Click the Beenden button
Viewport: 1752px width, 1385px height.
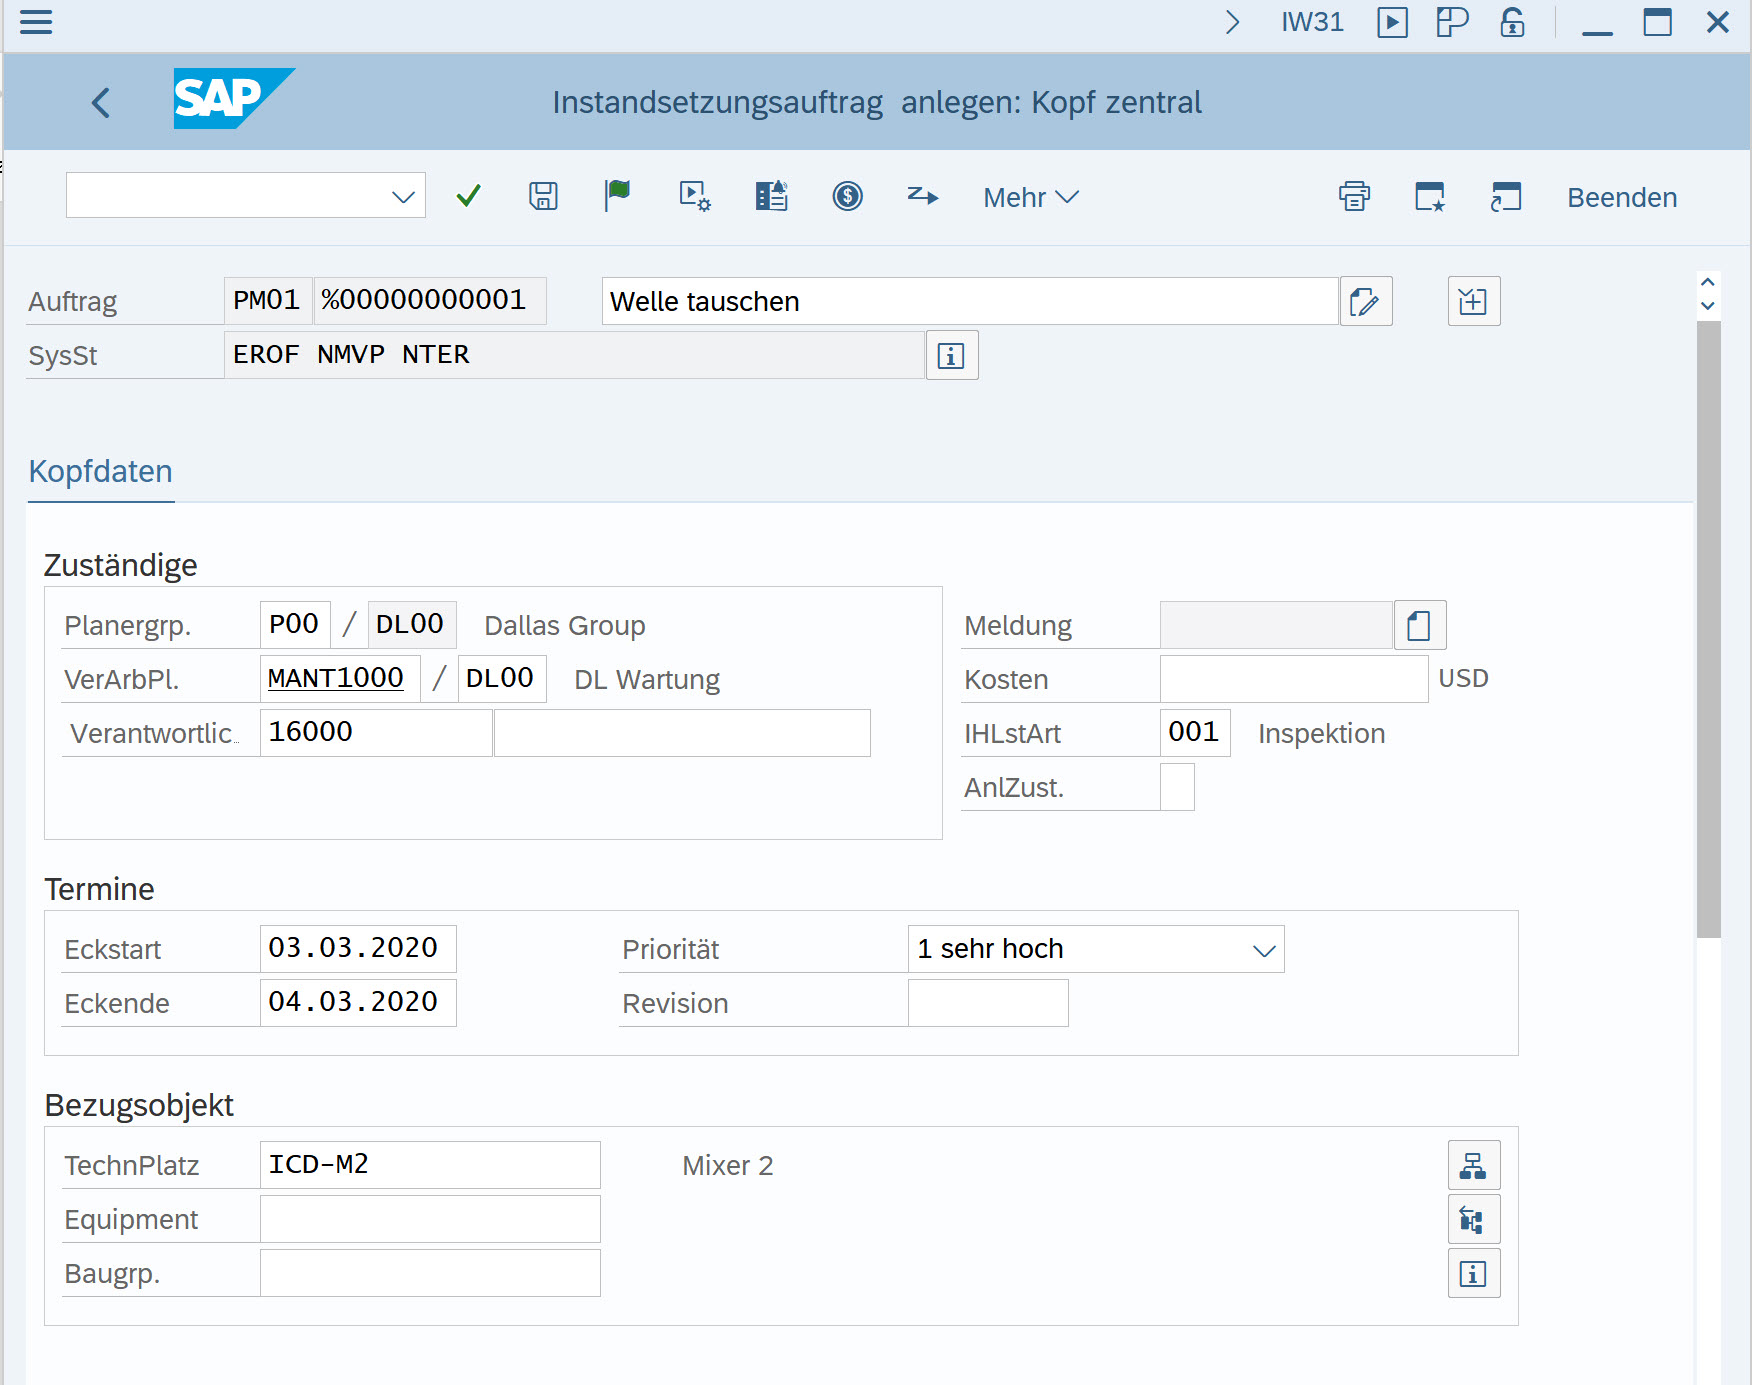[1621, 197]
